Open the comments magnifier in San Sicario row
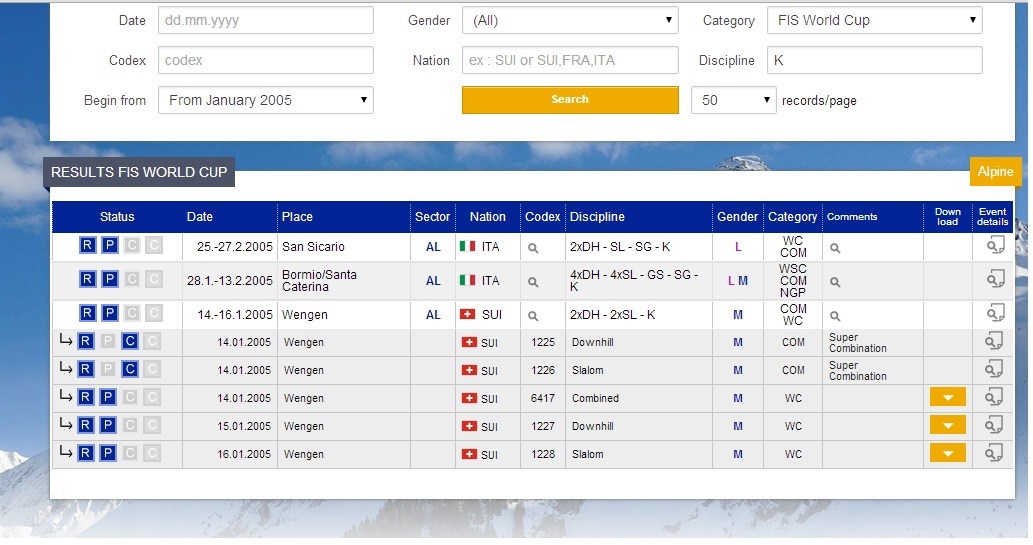 (835, 248)
